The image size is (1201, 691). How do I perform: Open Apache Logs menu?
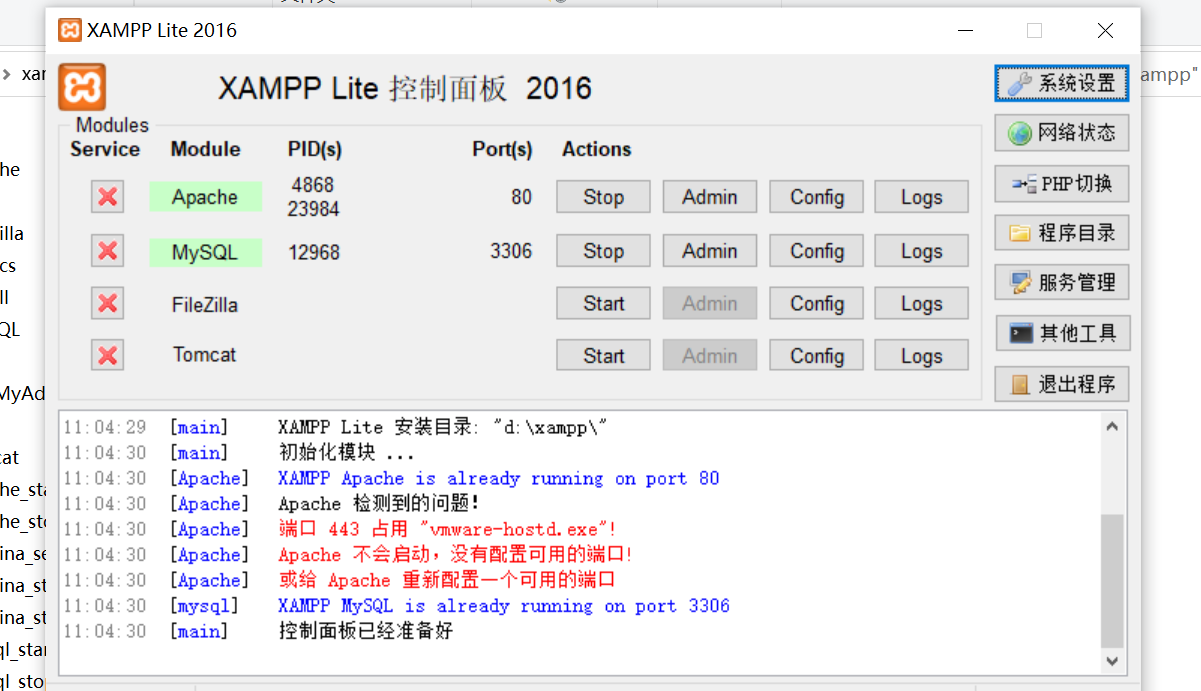coord(921,197)
